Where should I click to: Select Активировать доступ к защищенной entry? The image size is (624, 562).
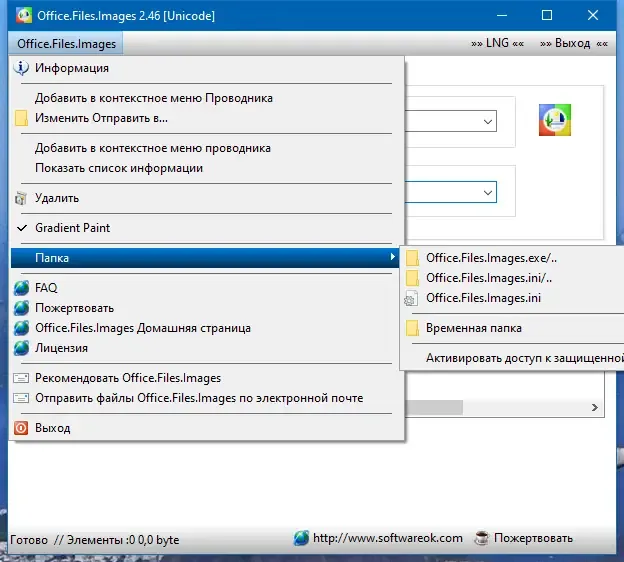click(x=513, y=358)
